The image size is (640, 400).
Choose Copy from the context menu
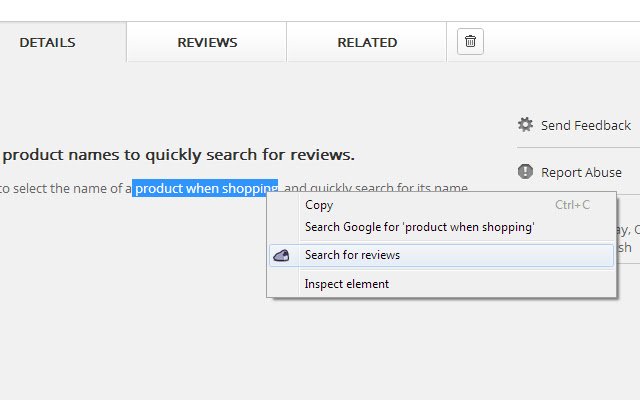[x=441, y=205]
